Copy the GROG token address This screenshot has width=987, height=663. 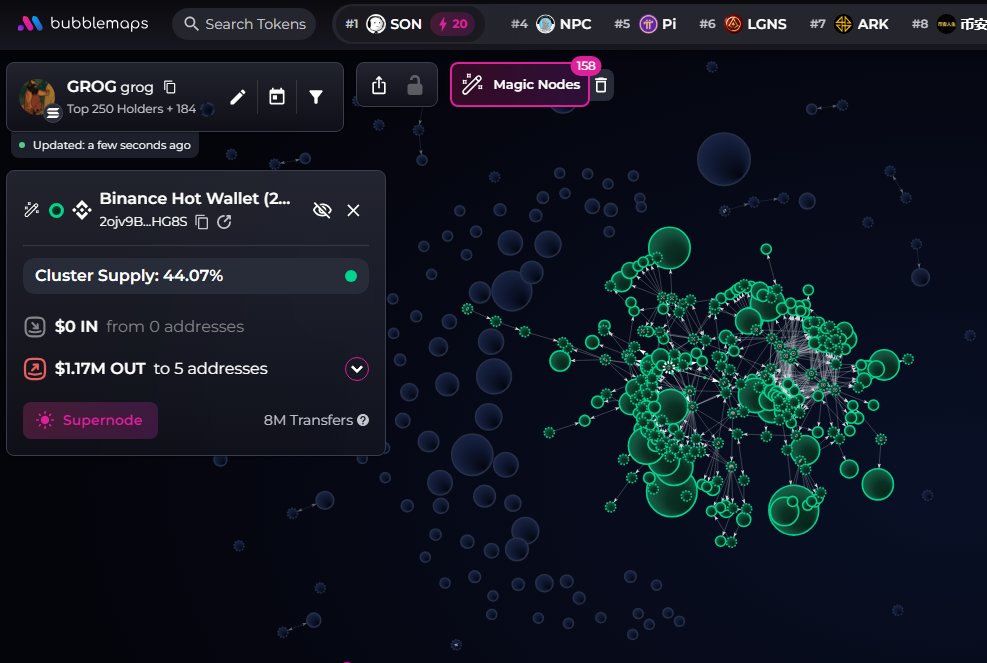[x=170, y=87]
